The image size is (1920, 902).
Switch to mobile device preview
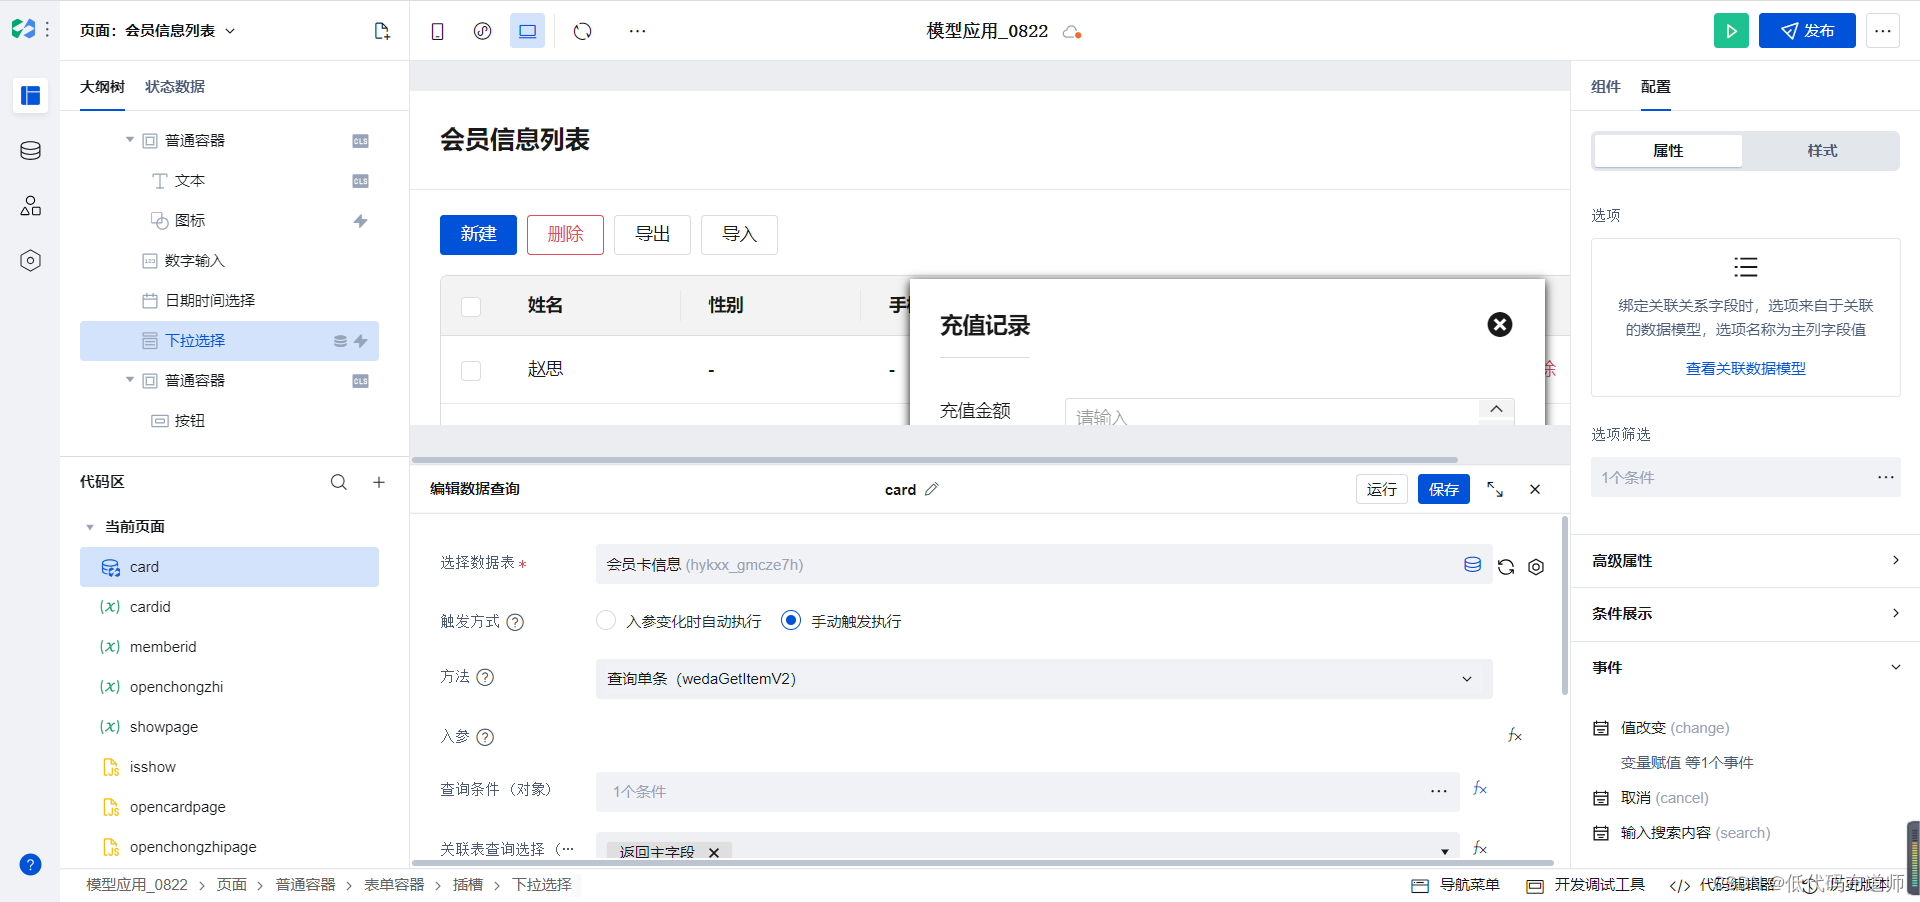pyautogui.click(x=437, y=31)
